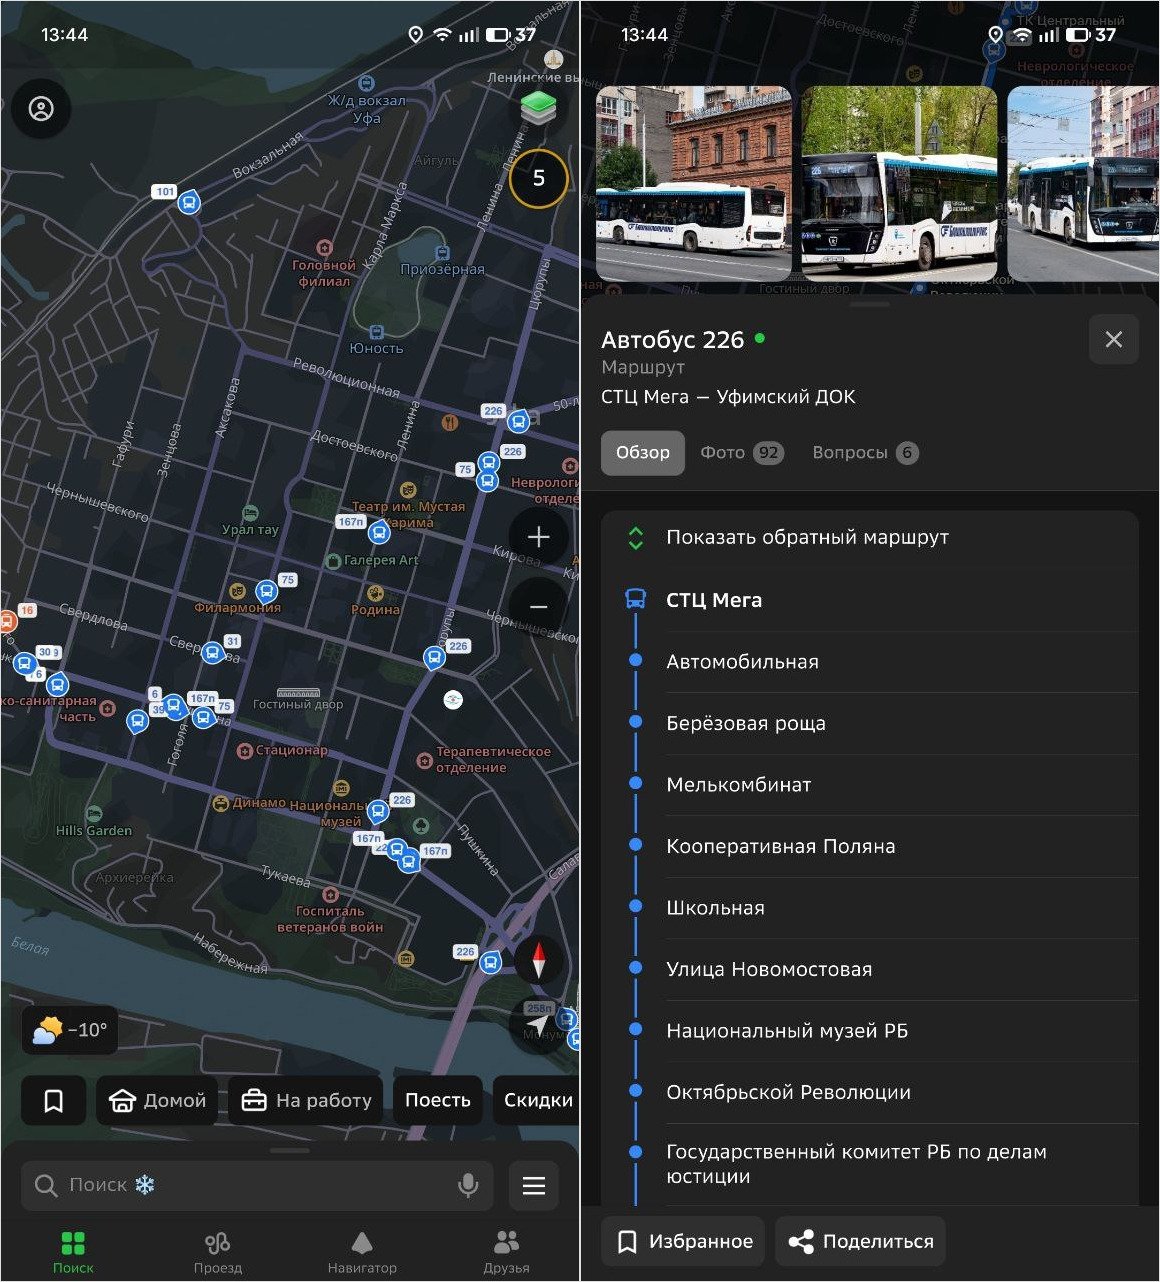Show the reverse route direction
The width and height of the screenshot is (1160, 1282).
tap(806, 538)
